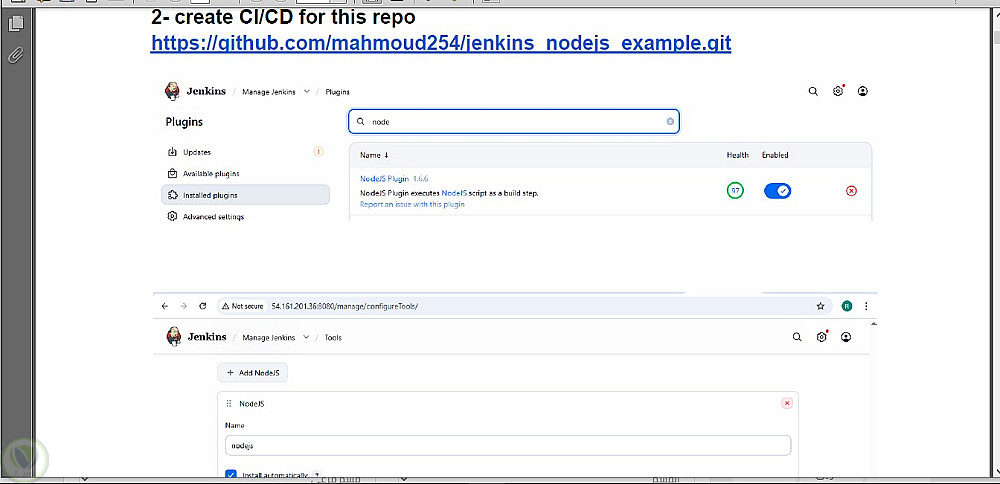Open the attachments paperclip icon in sidebar
1000x484 pixels.
click(16, 55)
